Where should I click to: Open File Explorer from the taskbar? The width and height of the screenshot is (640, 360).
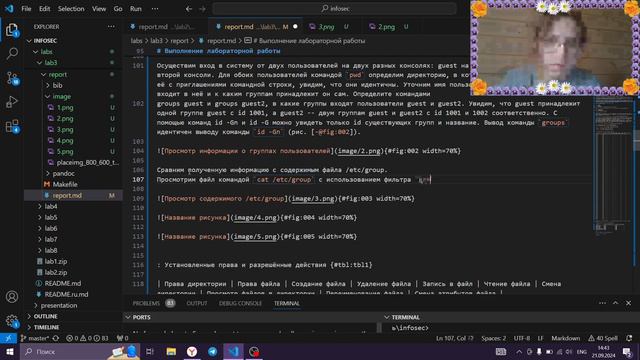tap(171, 351)
